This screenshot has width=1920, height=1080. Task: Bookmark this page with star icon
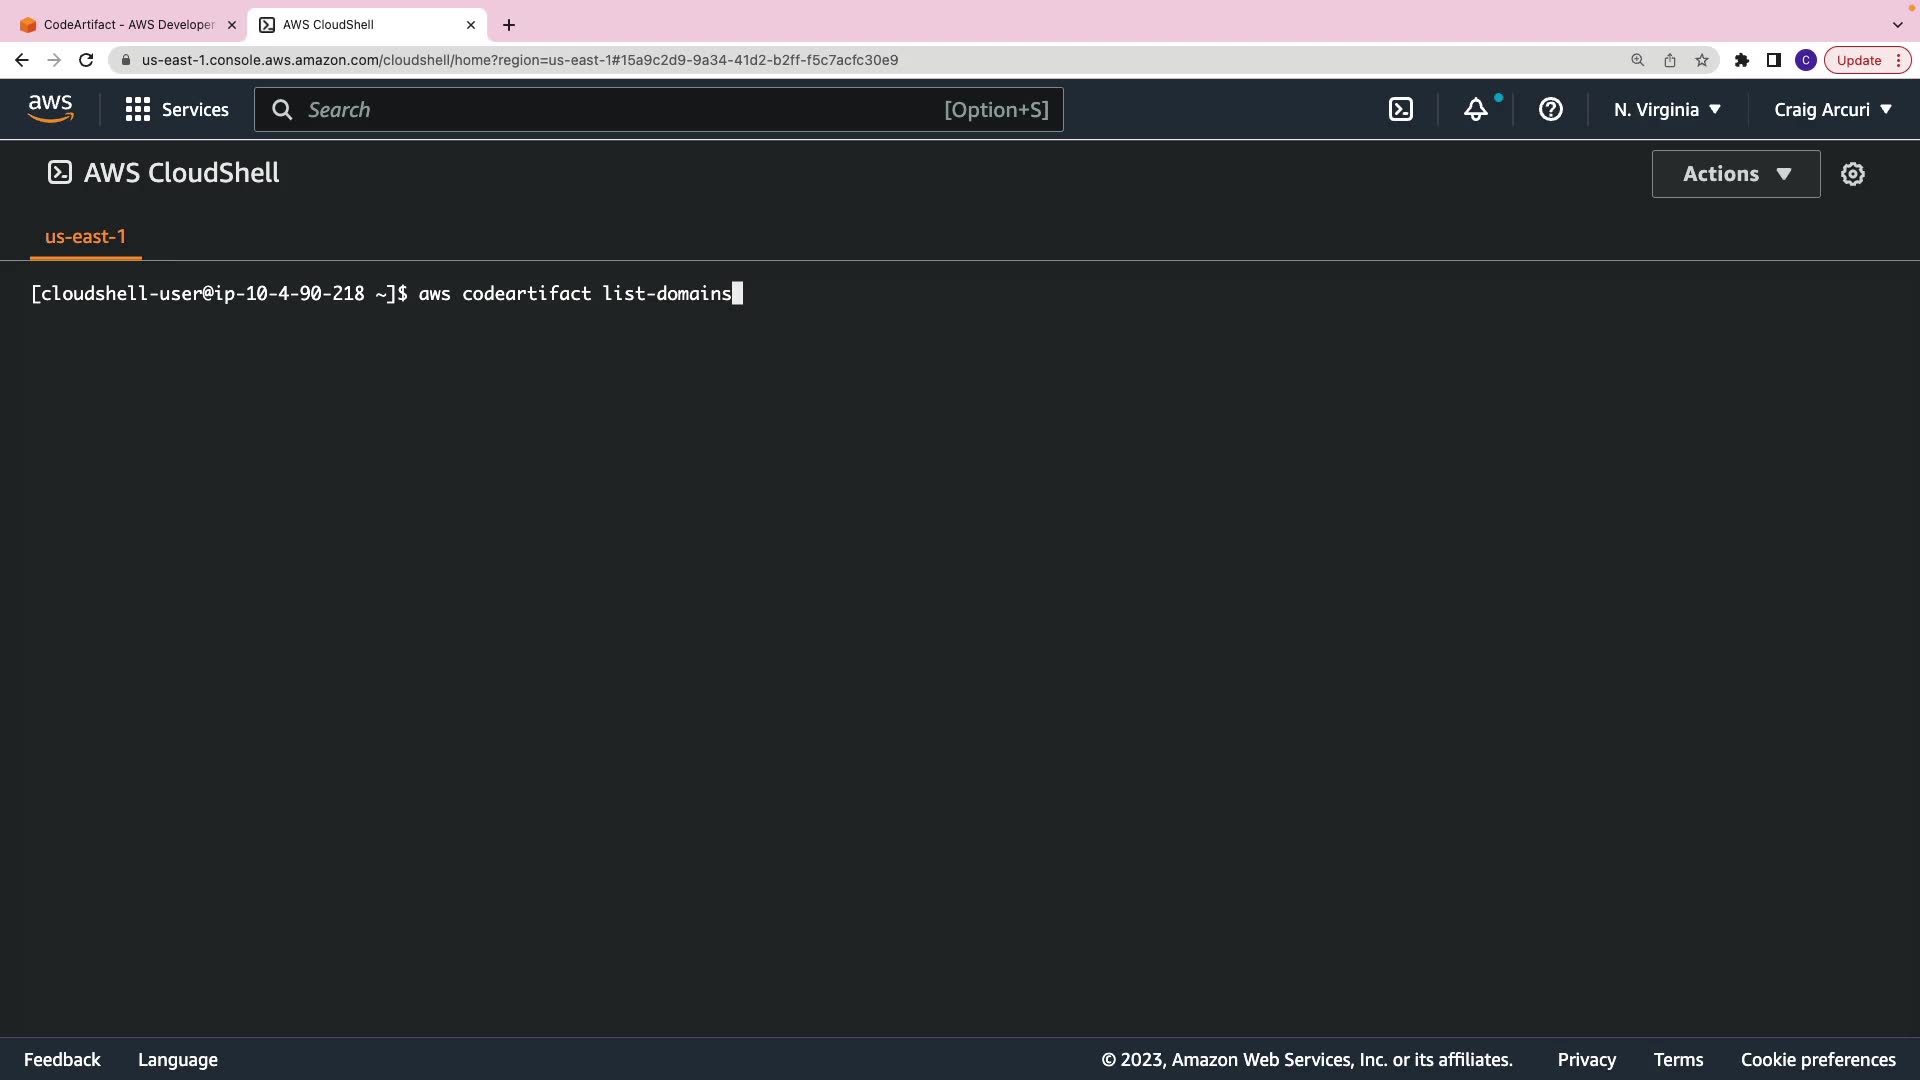[x=1702, y=60]
